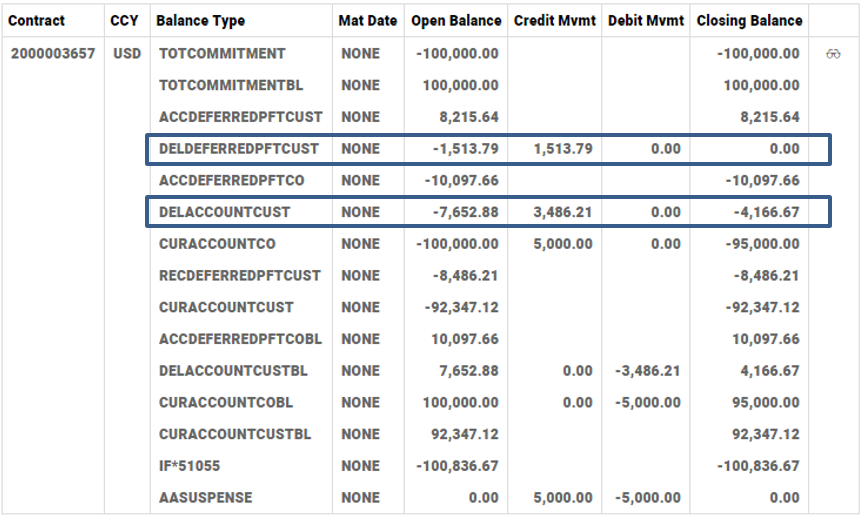The image size is (864, 519).
Task: Select the TOTCOMMITMENT balance type row
Action: (222, 54)
